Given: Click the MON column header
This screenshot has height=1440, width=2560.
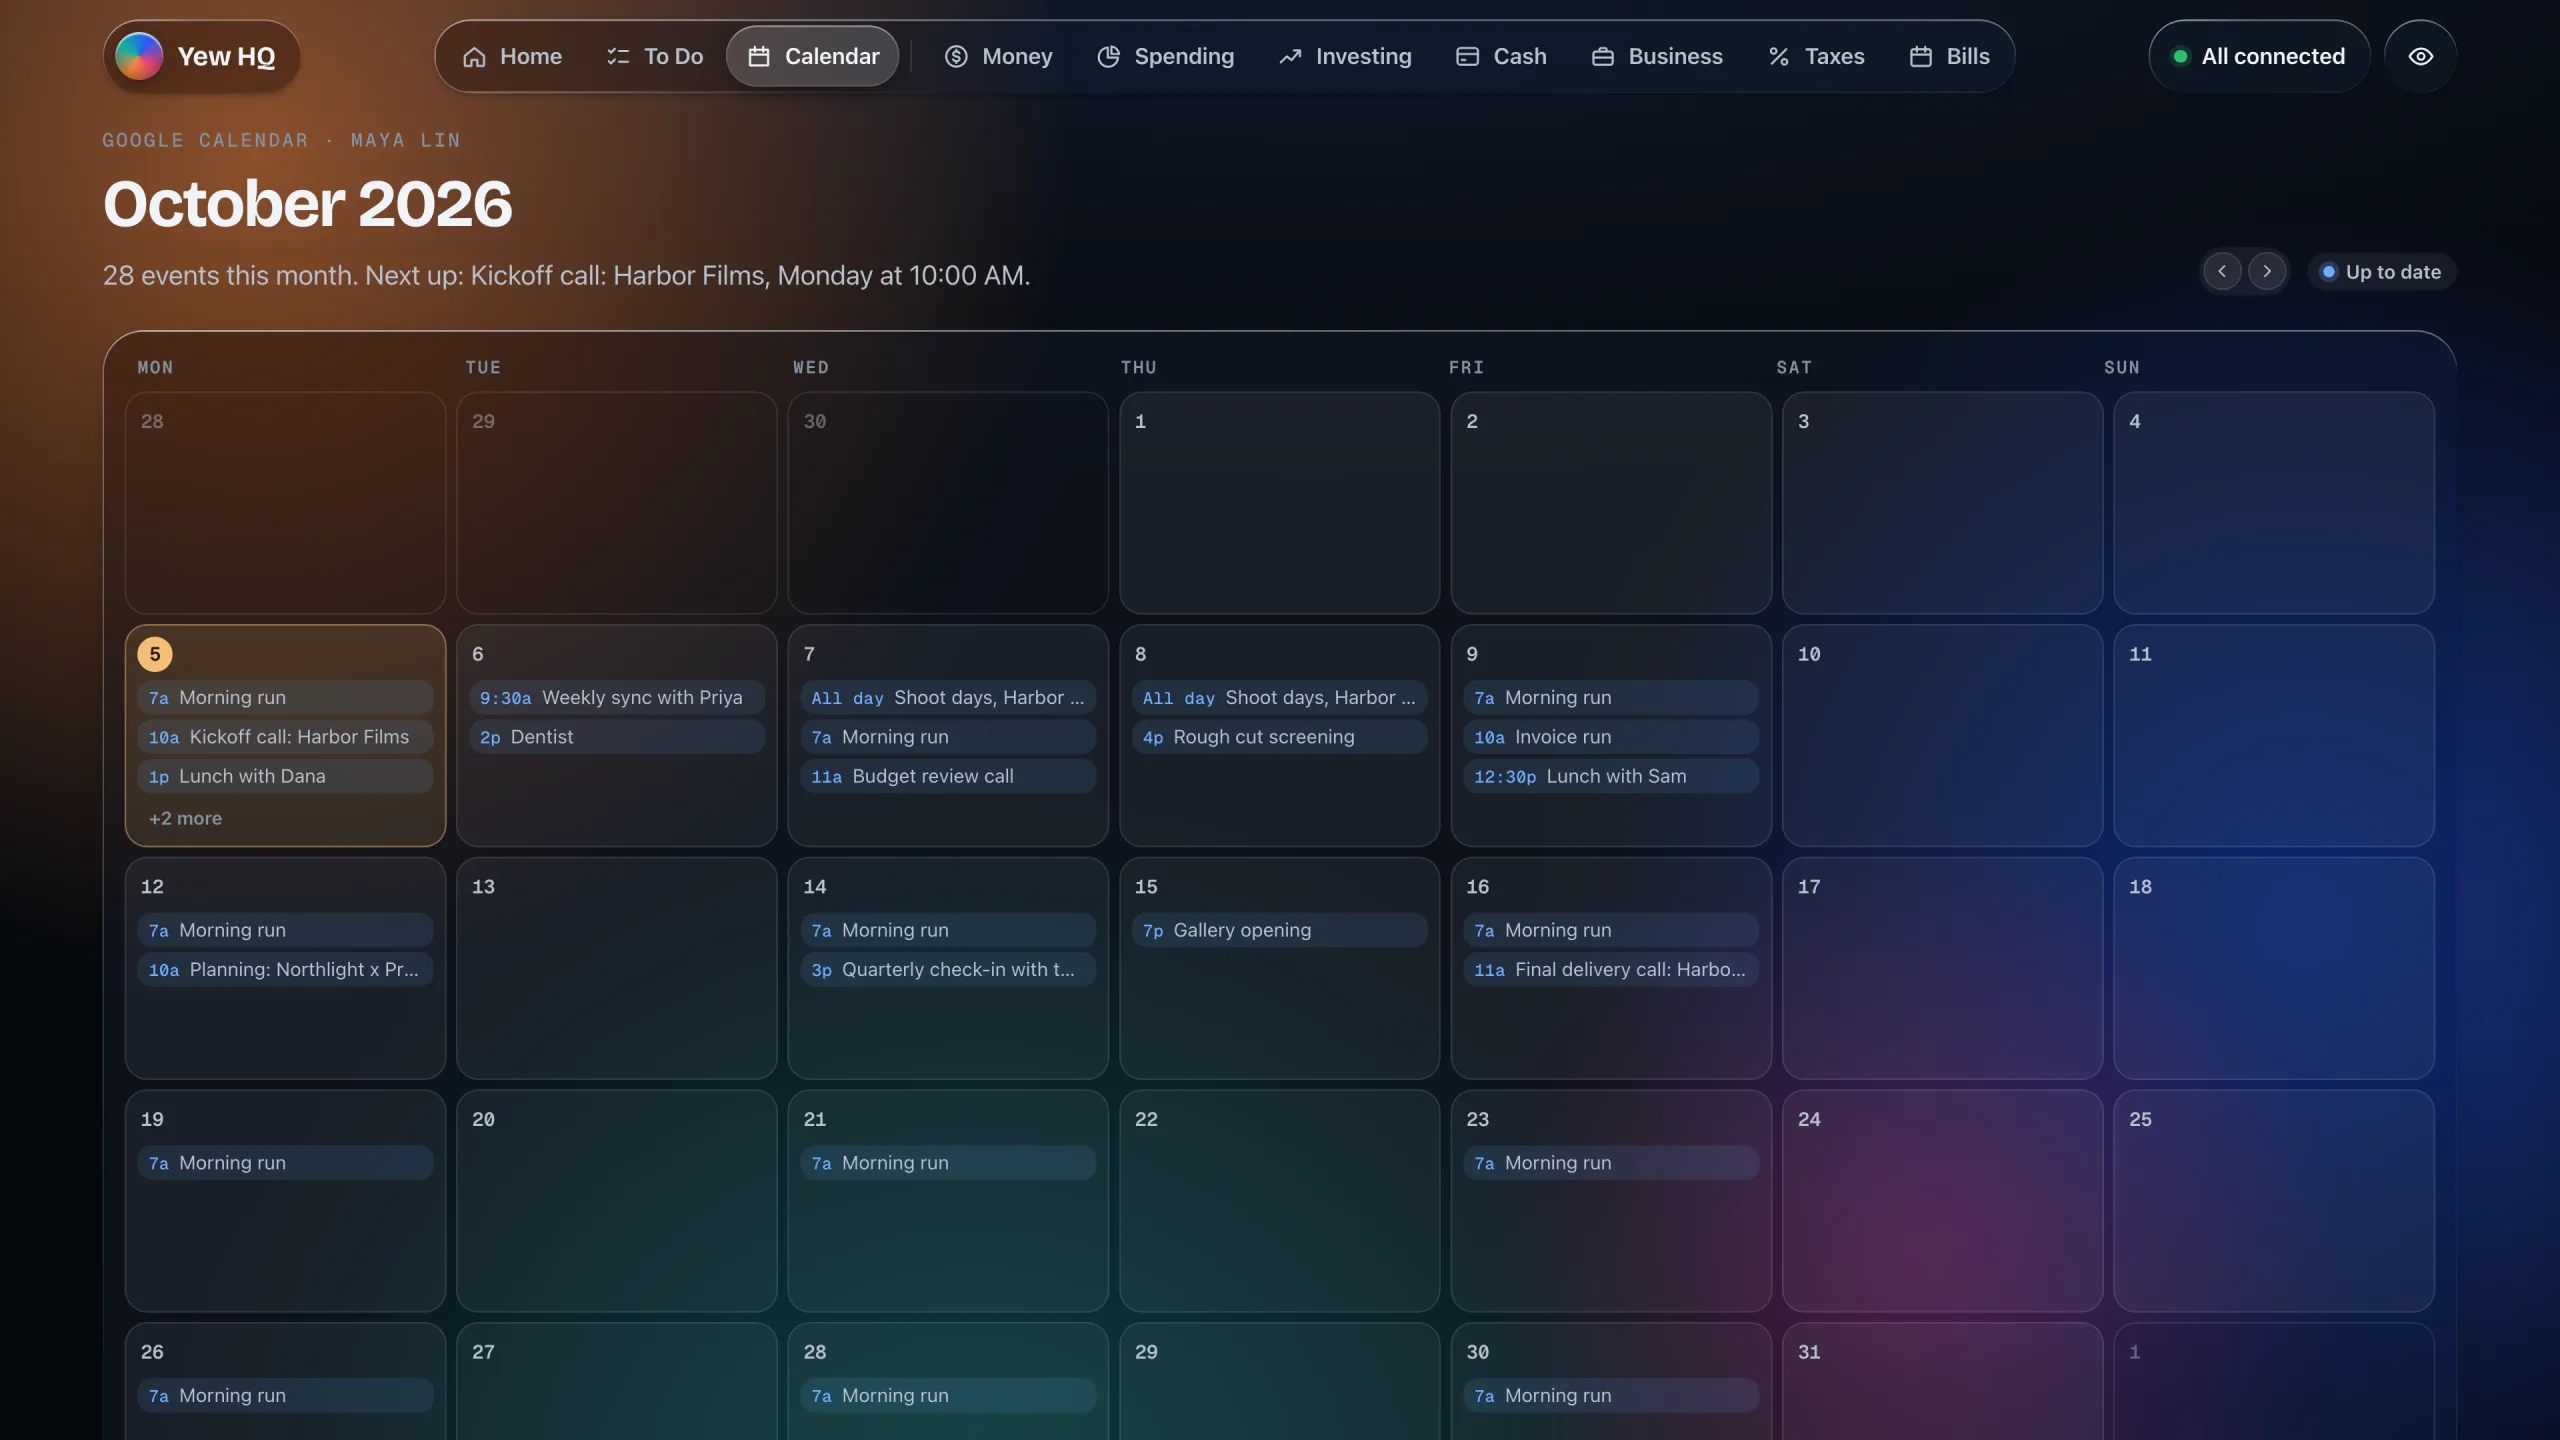Looking at the screenshot, I should (155, 367).
